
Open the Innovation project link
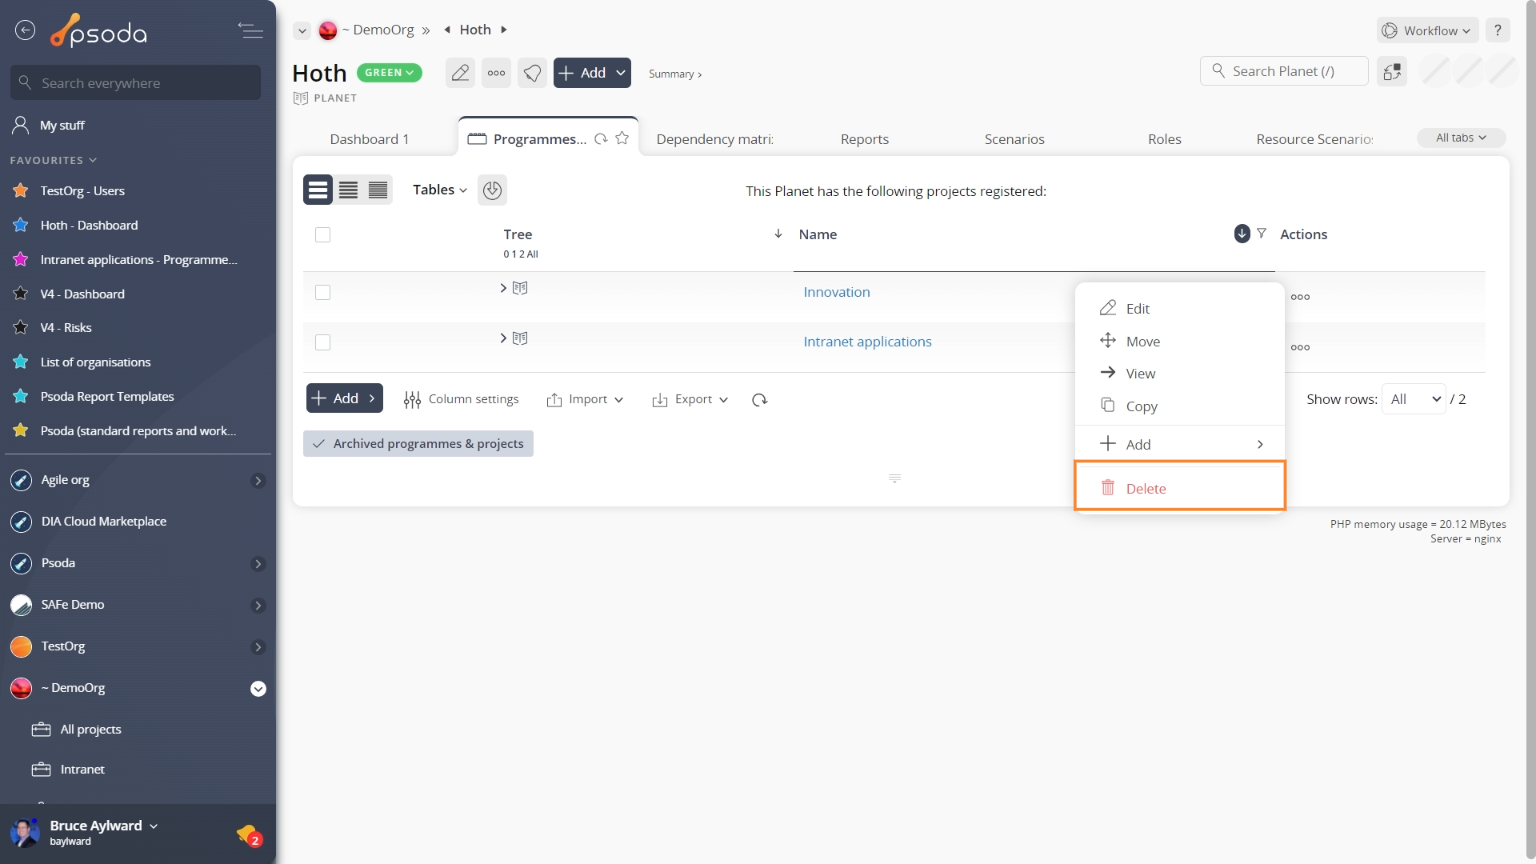point(837,292)
